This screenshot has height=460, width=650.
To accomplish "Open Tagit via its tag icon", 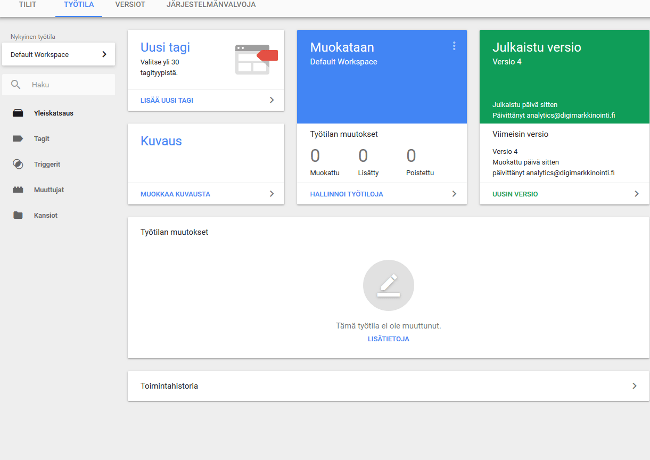I will [18, 138].
